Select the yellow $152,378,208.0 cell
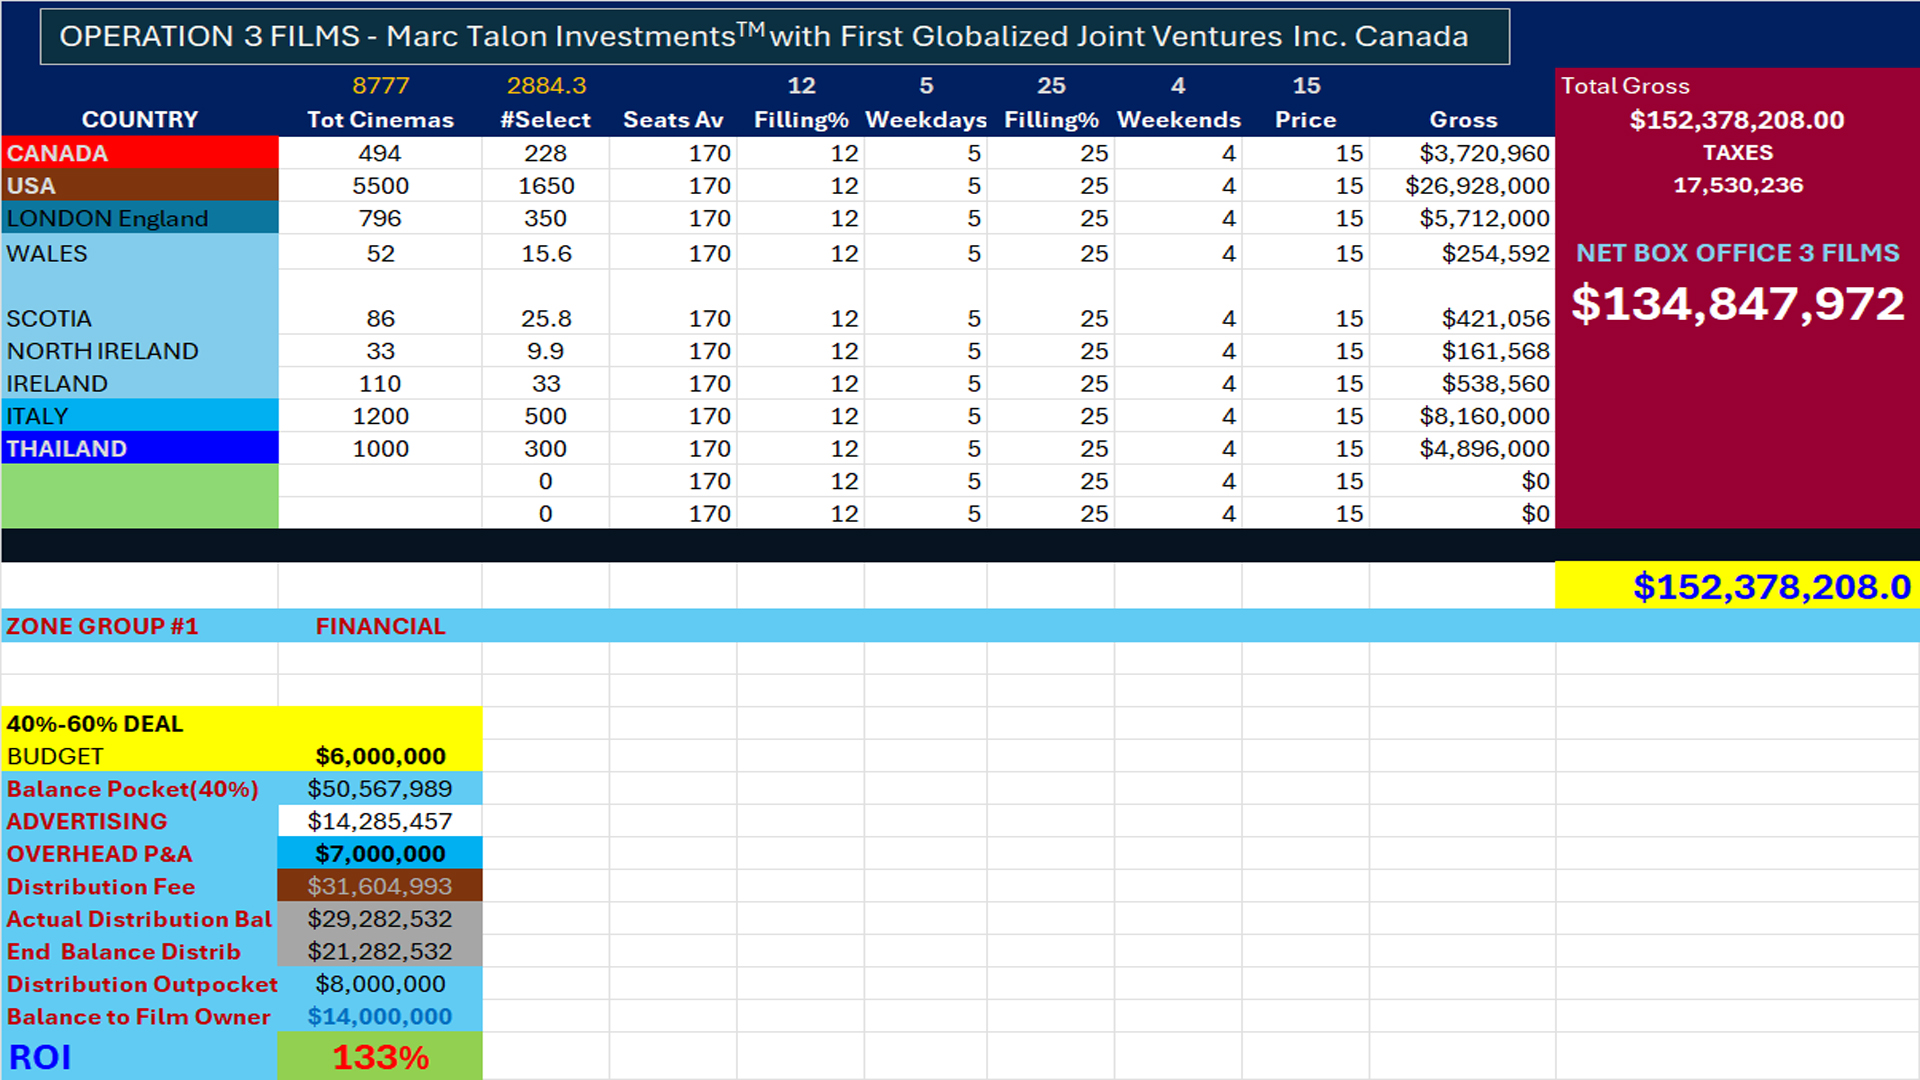The width and height of the screenshot is (1920, 1080). [x=1737, y=586]
